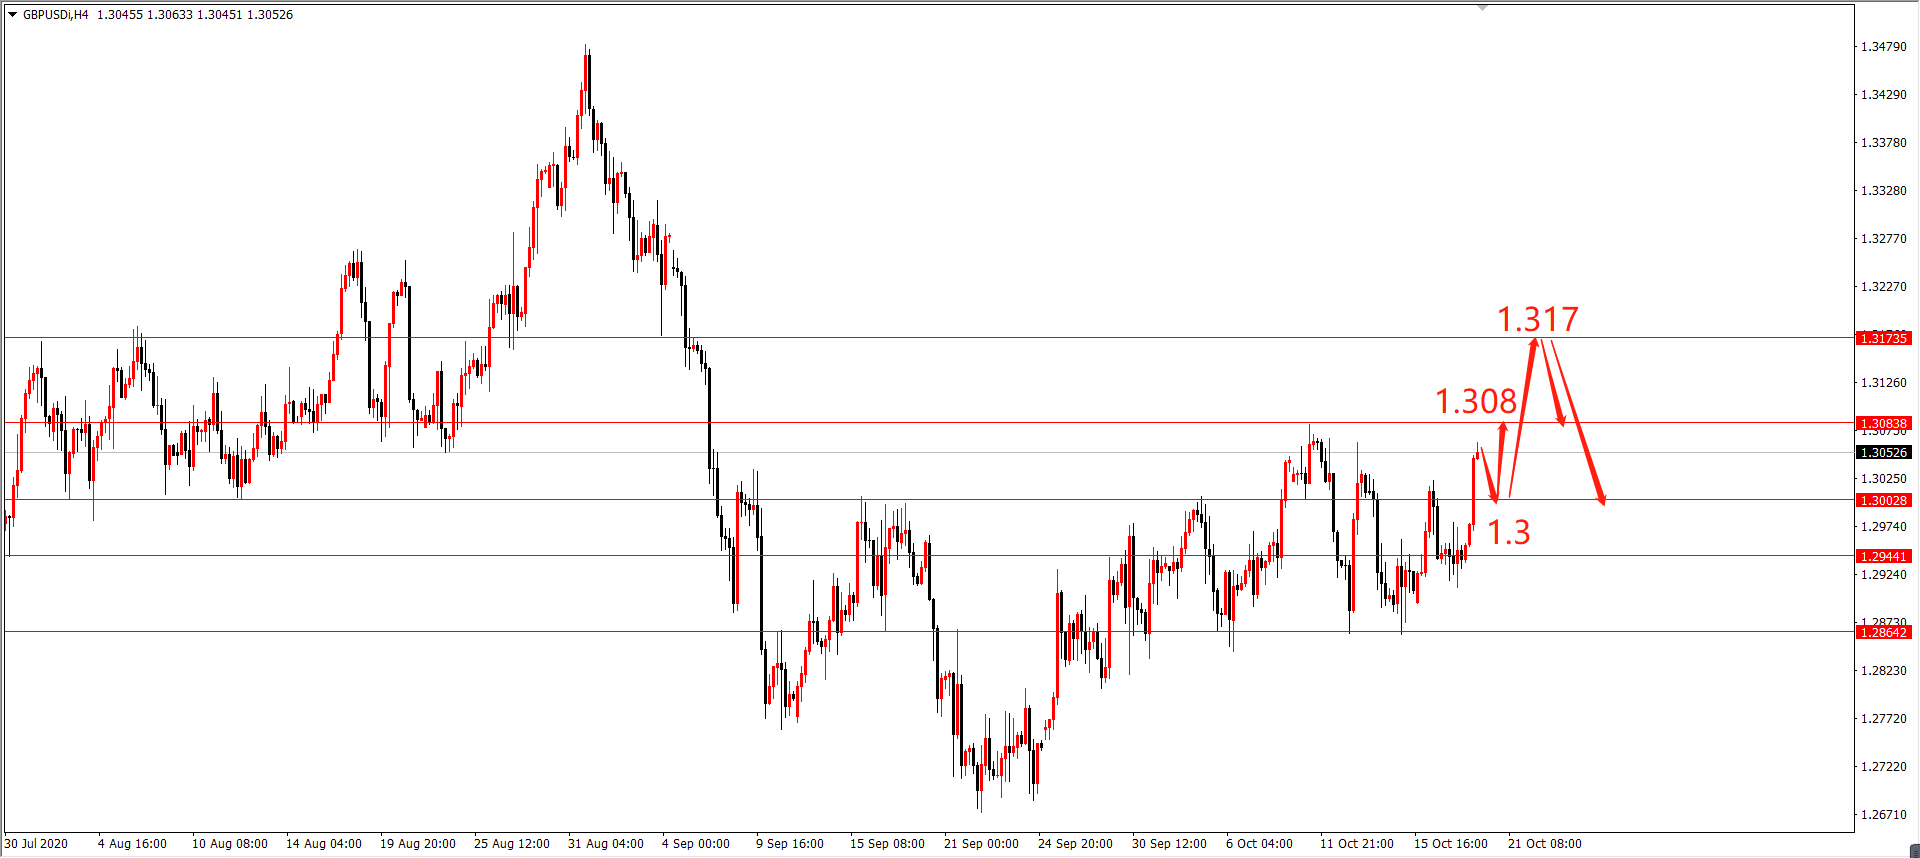Select the red 1.30838 price tag
Viewport: 1920px width, 858px height.
[1883, 423]
